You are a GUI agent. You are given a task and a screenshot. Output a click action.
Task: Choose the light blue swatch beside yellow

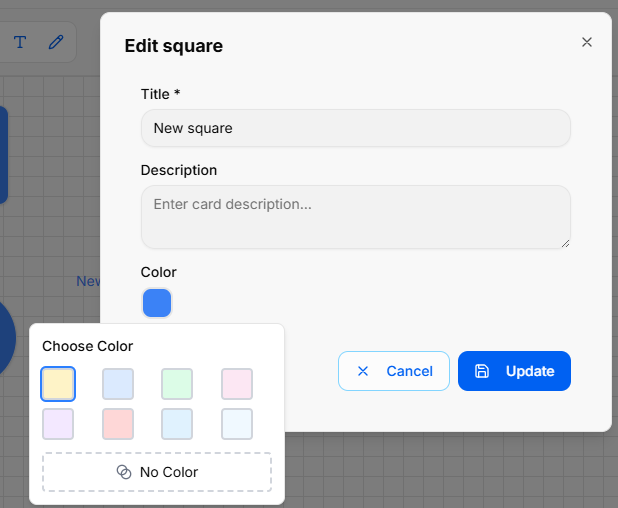coord(118,384)
